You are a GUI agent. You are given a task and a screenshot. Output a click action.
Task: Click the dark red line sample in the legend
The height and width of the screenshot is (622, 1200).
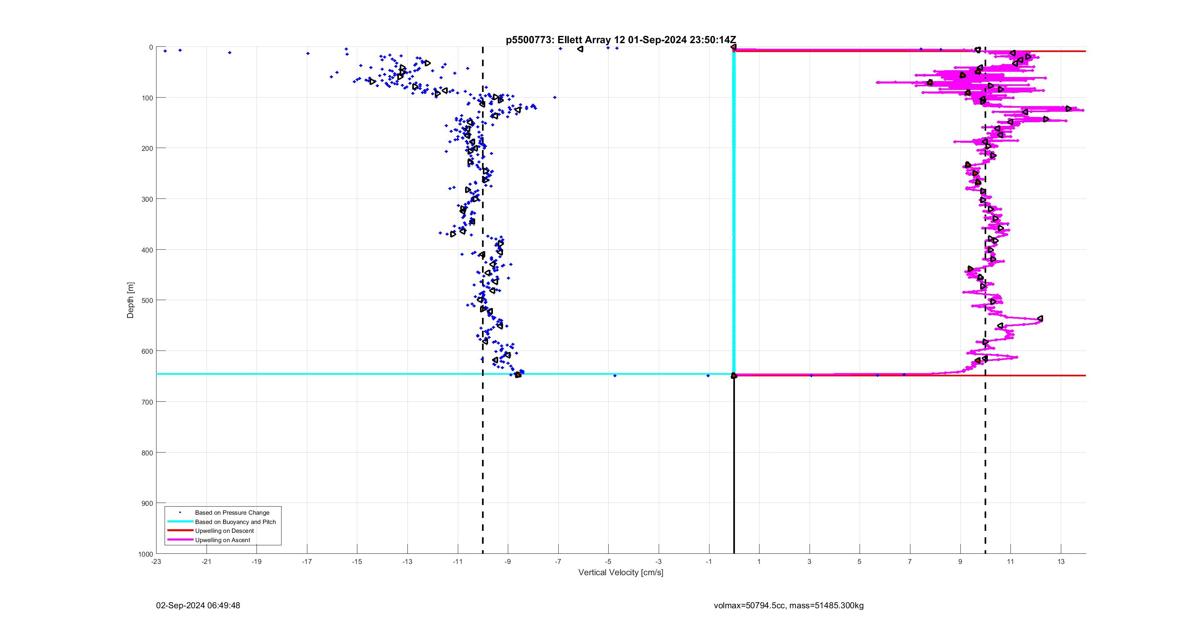pyautogui.click(x=179, y=531)
